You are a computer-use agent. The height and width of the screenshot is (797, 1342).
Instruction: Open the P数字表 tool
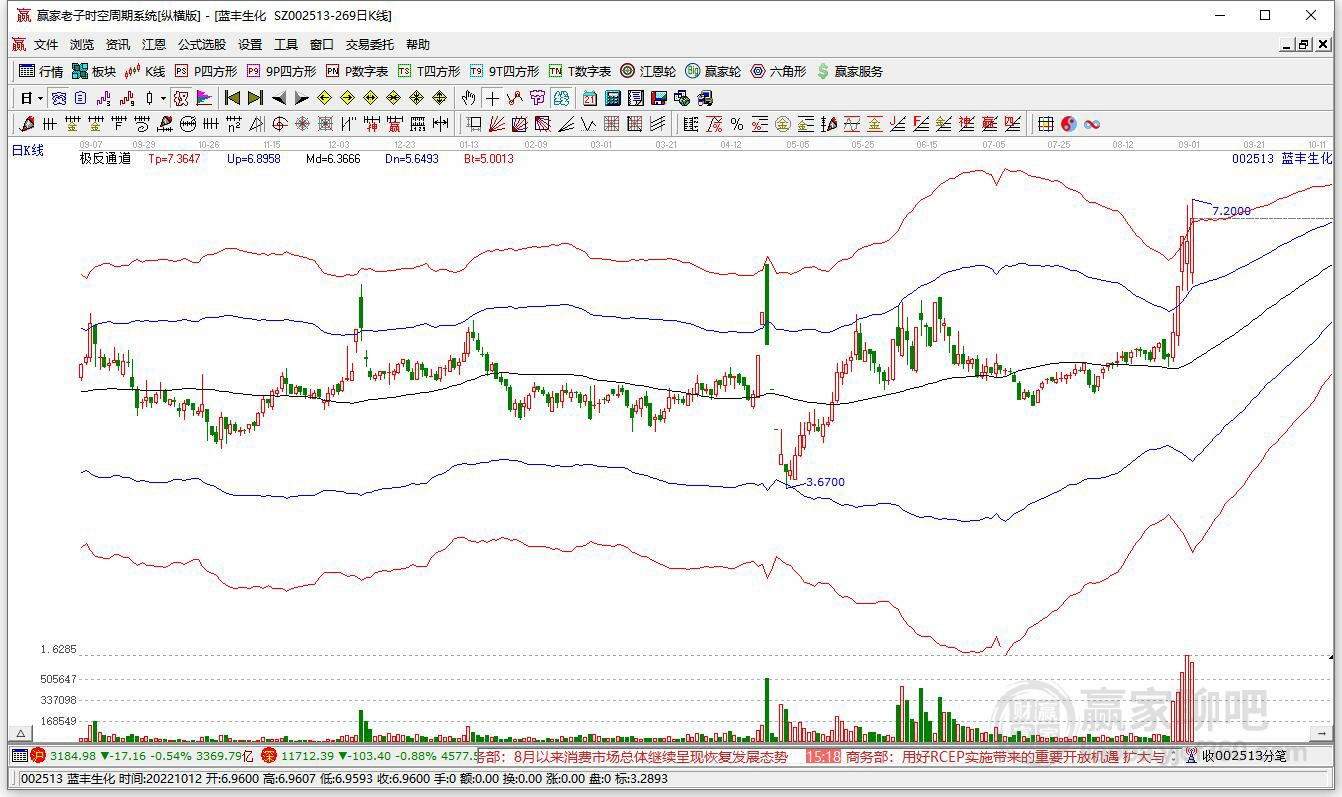click(356, 71)
